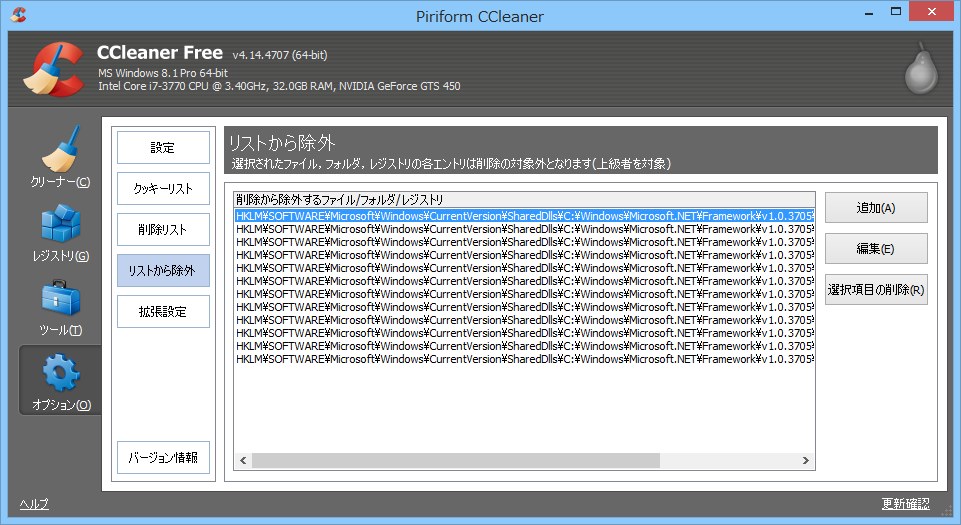Image resolution: width=961 pixels, height=525 pixels.
Task: Select the second HKLM registry entry
Action: pyautogui.click(x=525, y=229)
